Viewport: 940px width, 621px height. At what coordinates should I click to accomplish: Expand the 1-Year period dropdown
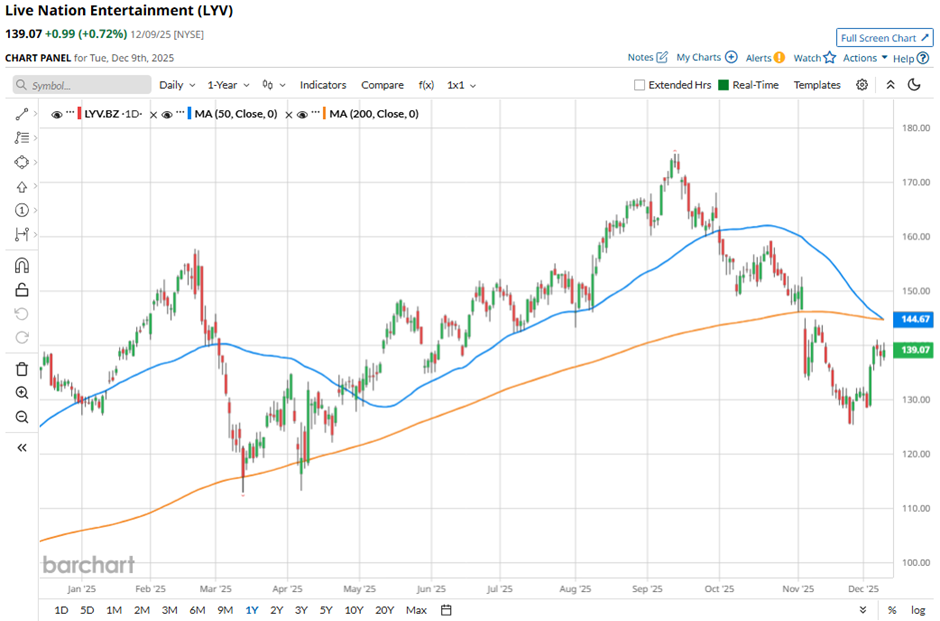[228, 85]
